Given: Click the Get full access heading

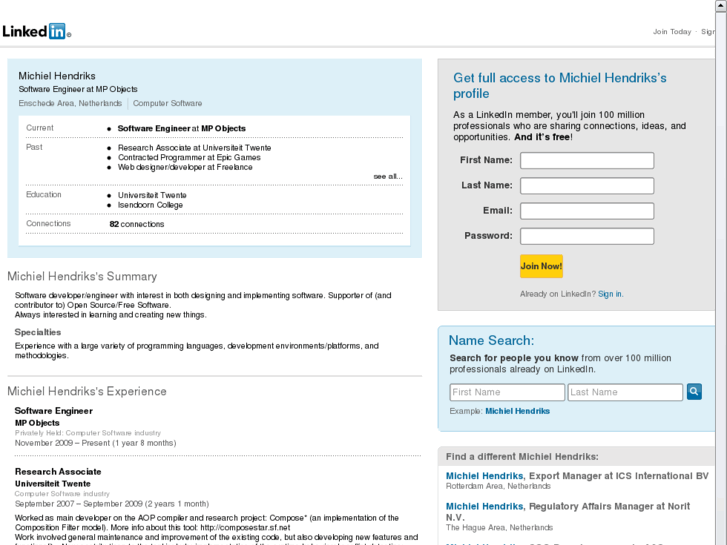Looking at the screenshot, I should pos(560,86).
